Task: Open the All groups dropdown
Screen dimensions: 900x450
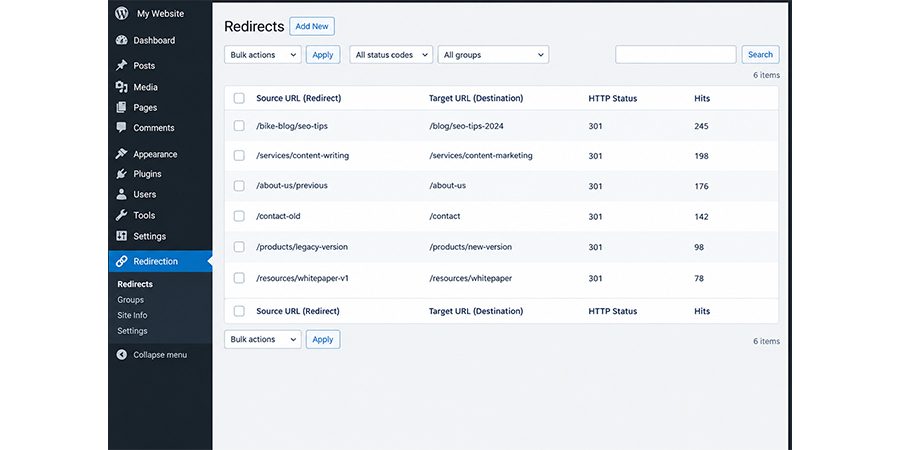Action: pos(493,55)
